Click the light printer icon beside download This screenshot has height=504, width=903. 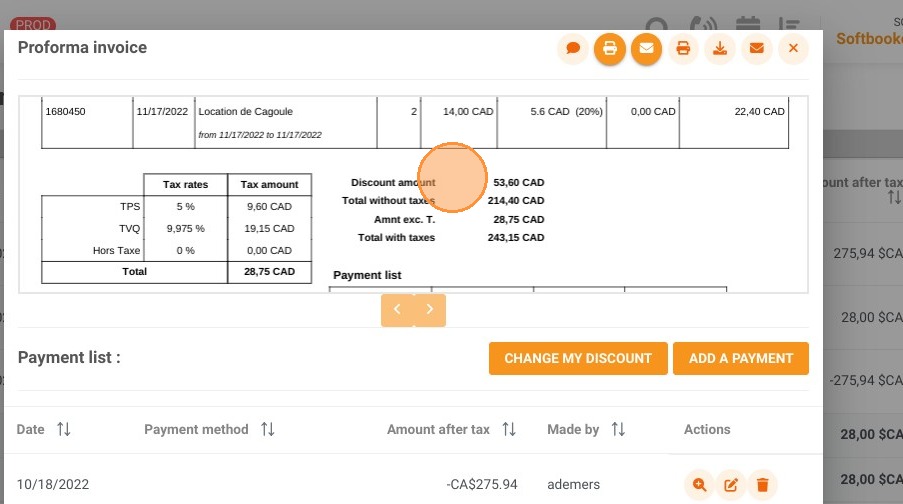point(683,48)
